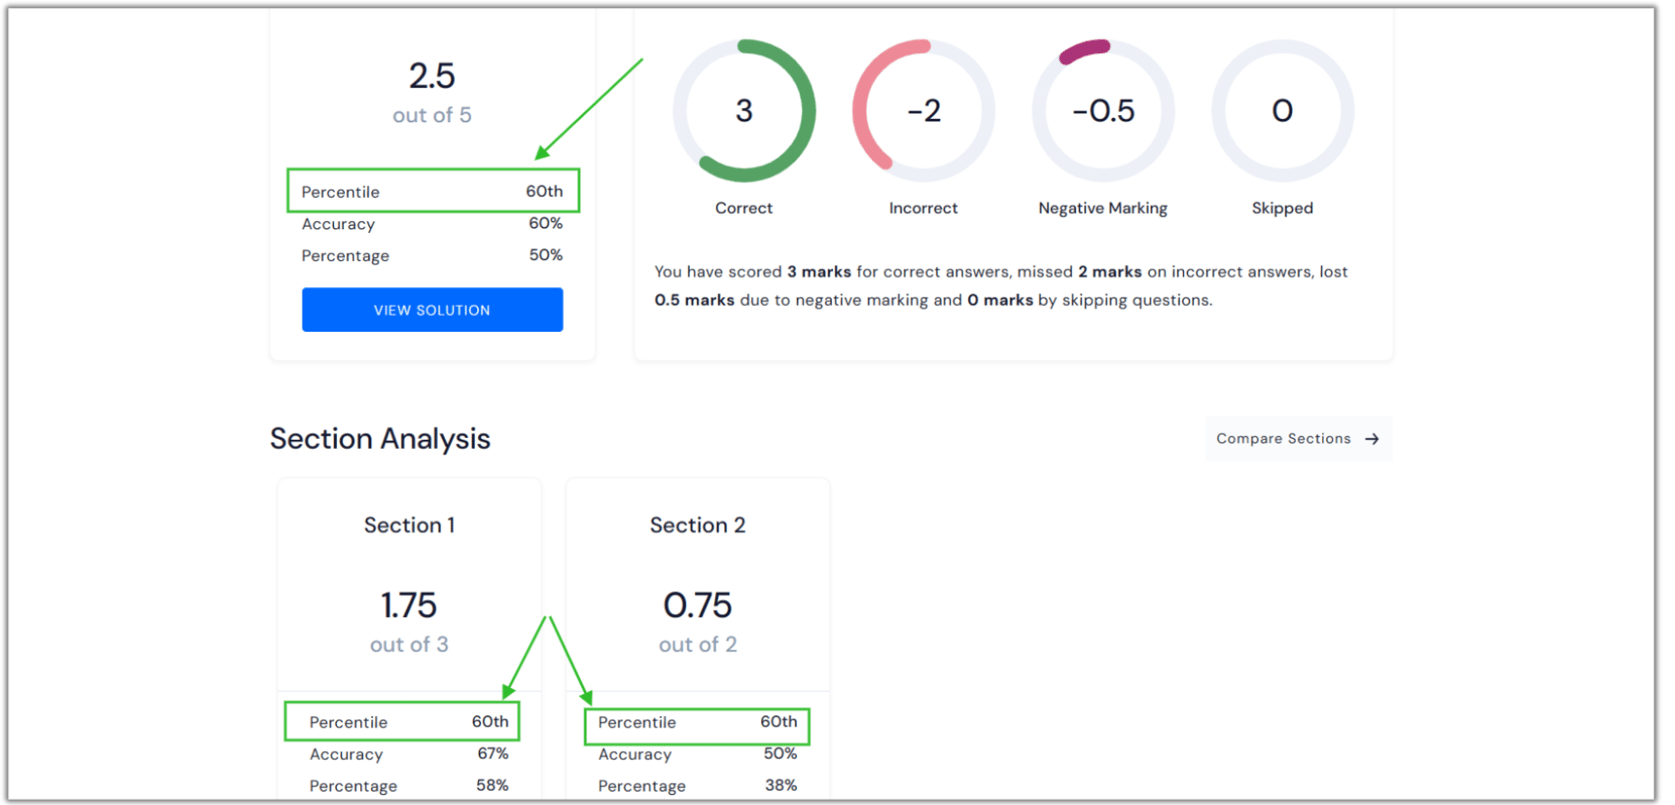The width and height of the screenshot is (1675, 805).
Task: Click the '3 marks' text in summary
Action: [x=819, y=272]
